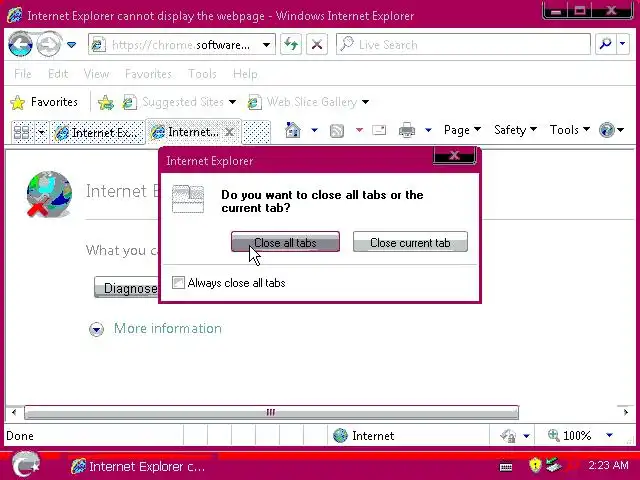Click the 100% zoom level button
Screen dimensions: 640x480
569,436
